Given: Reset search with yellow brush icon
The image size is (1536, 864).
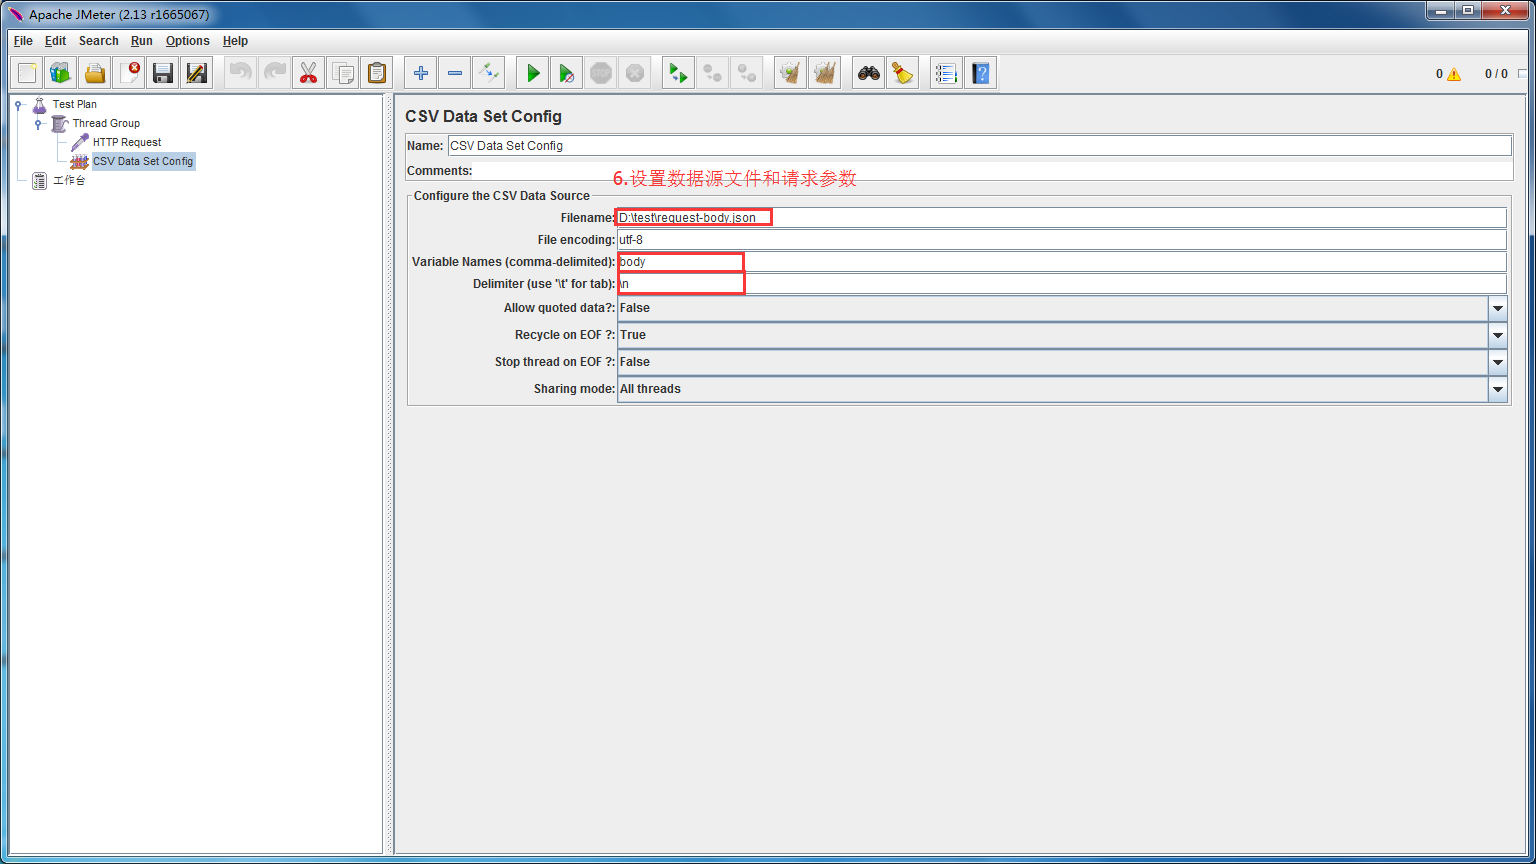Looking at the screenshot, I should coord(903,73).
